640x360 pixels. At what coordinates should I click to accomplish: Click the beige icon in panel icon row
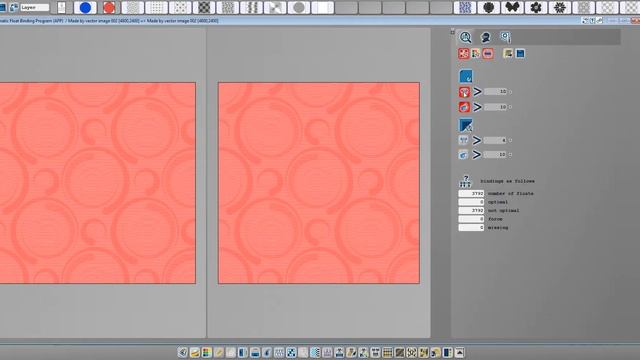point(508,53)
